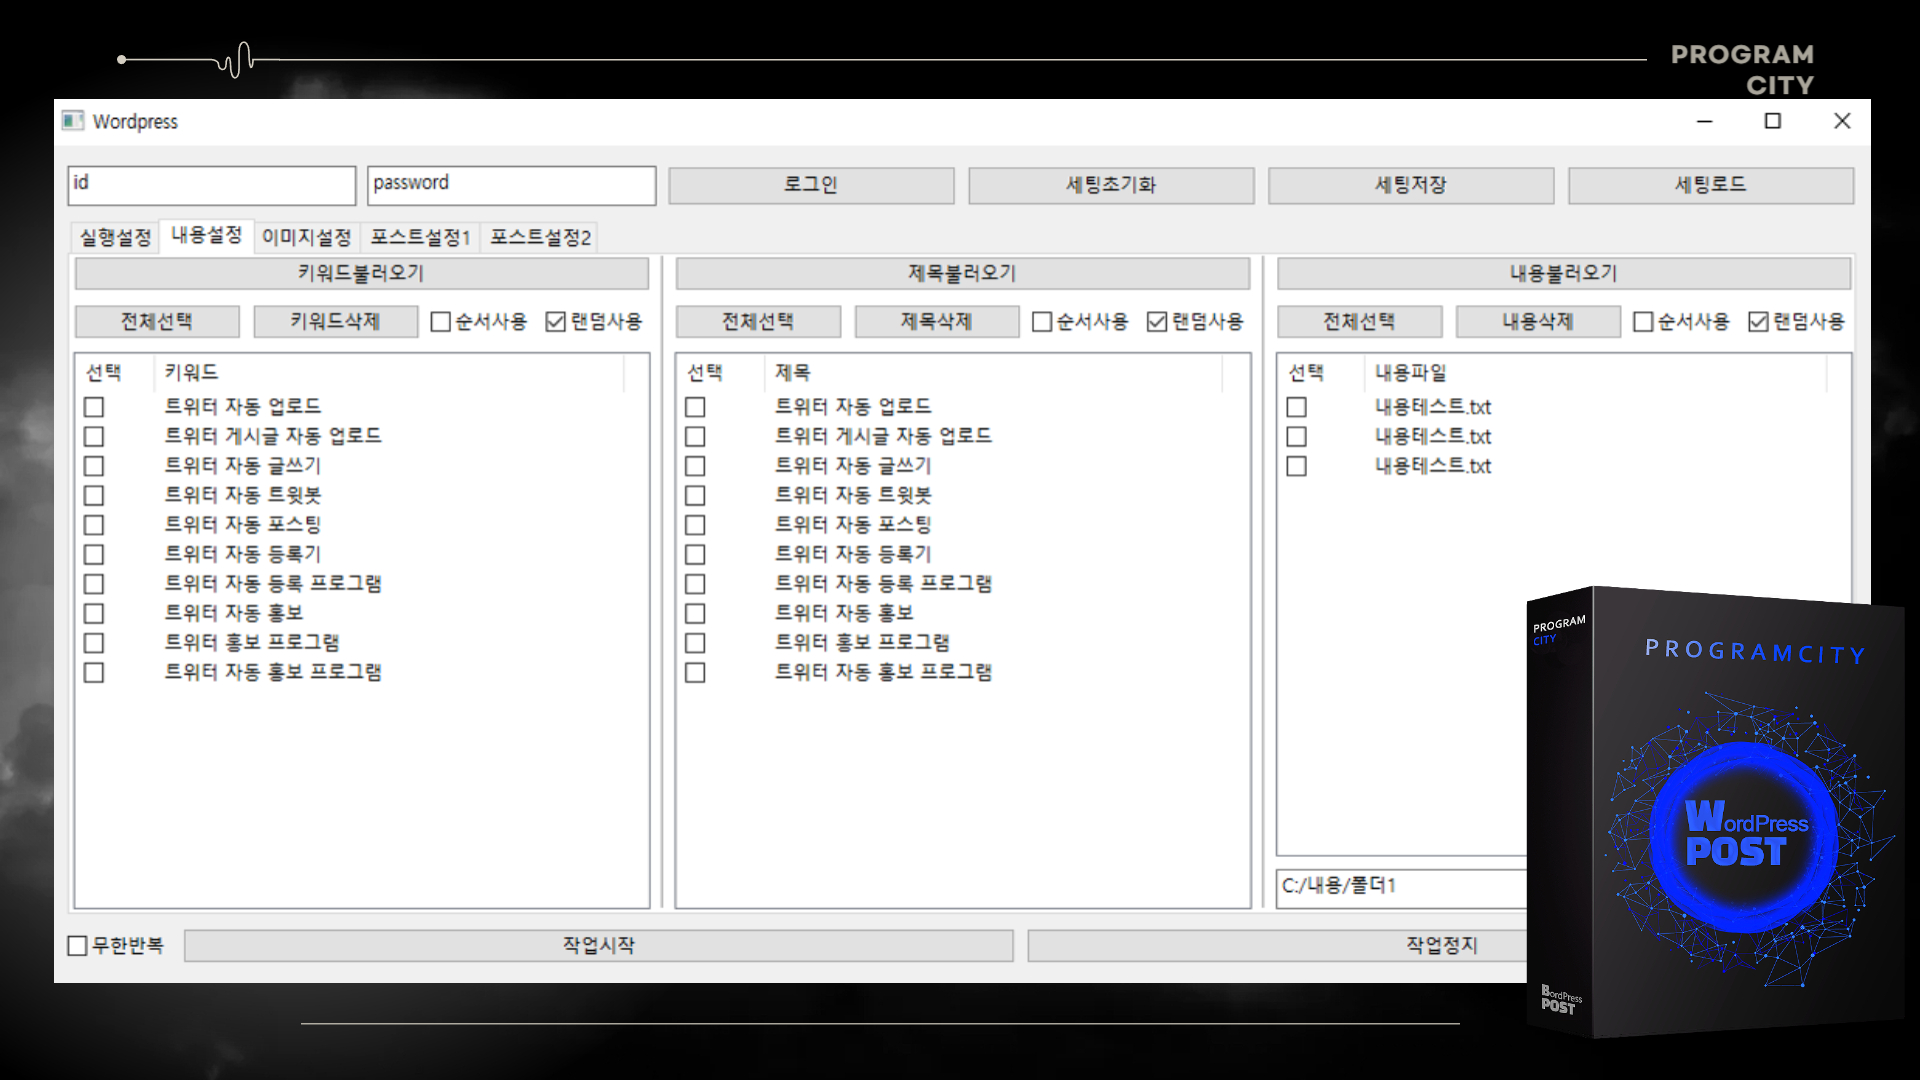Check the third 내용테스트.txt row
Viewport: 1920px width, 1080px height.
click(x=1297, y=466)
